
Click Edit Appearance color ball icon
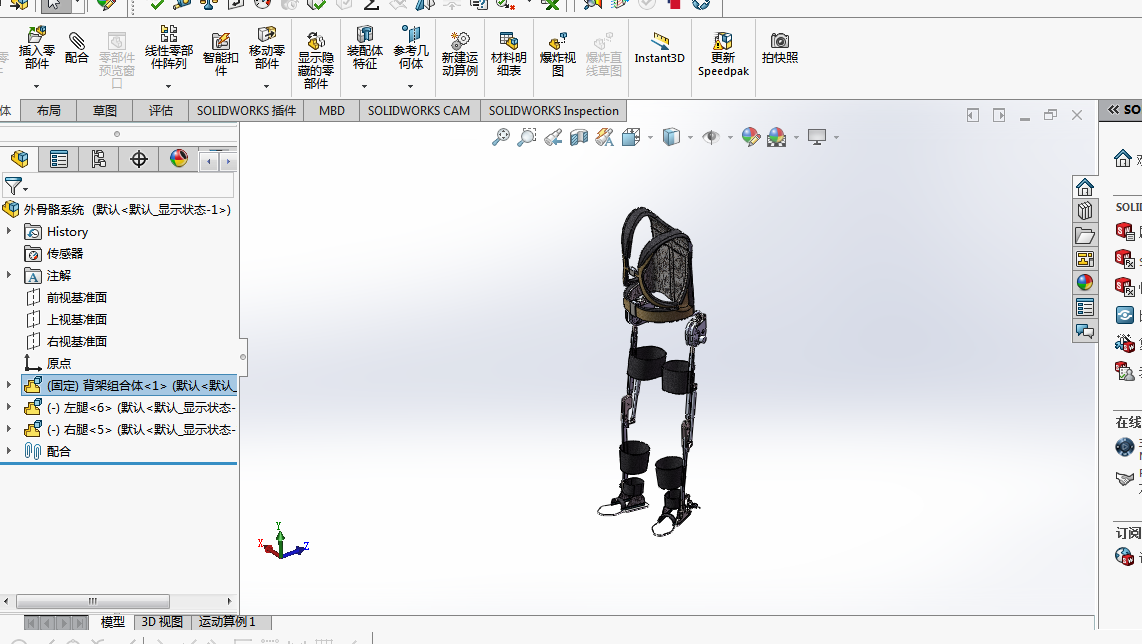[750, 137]
